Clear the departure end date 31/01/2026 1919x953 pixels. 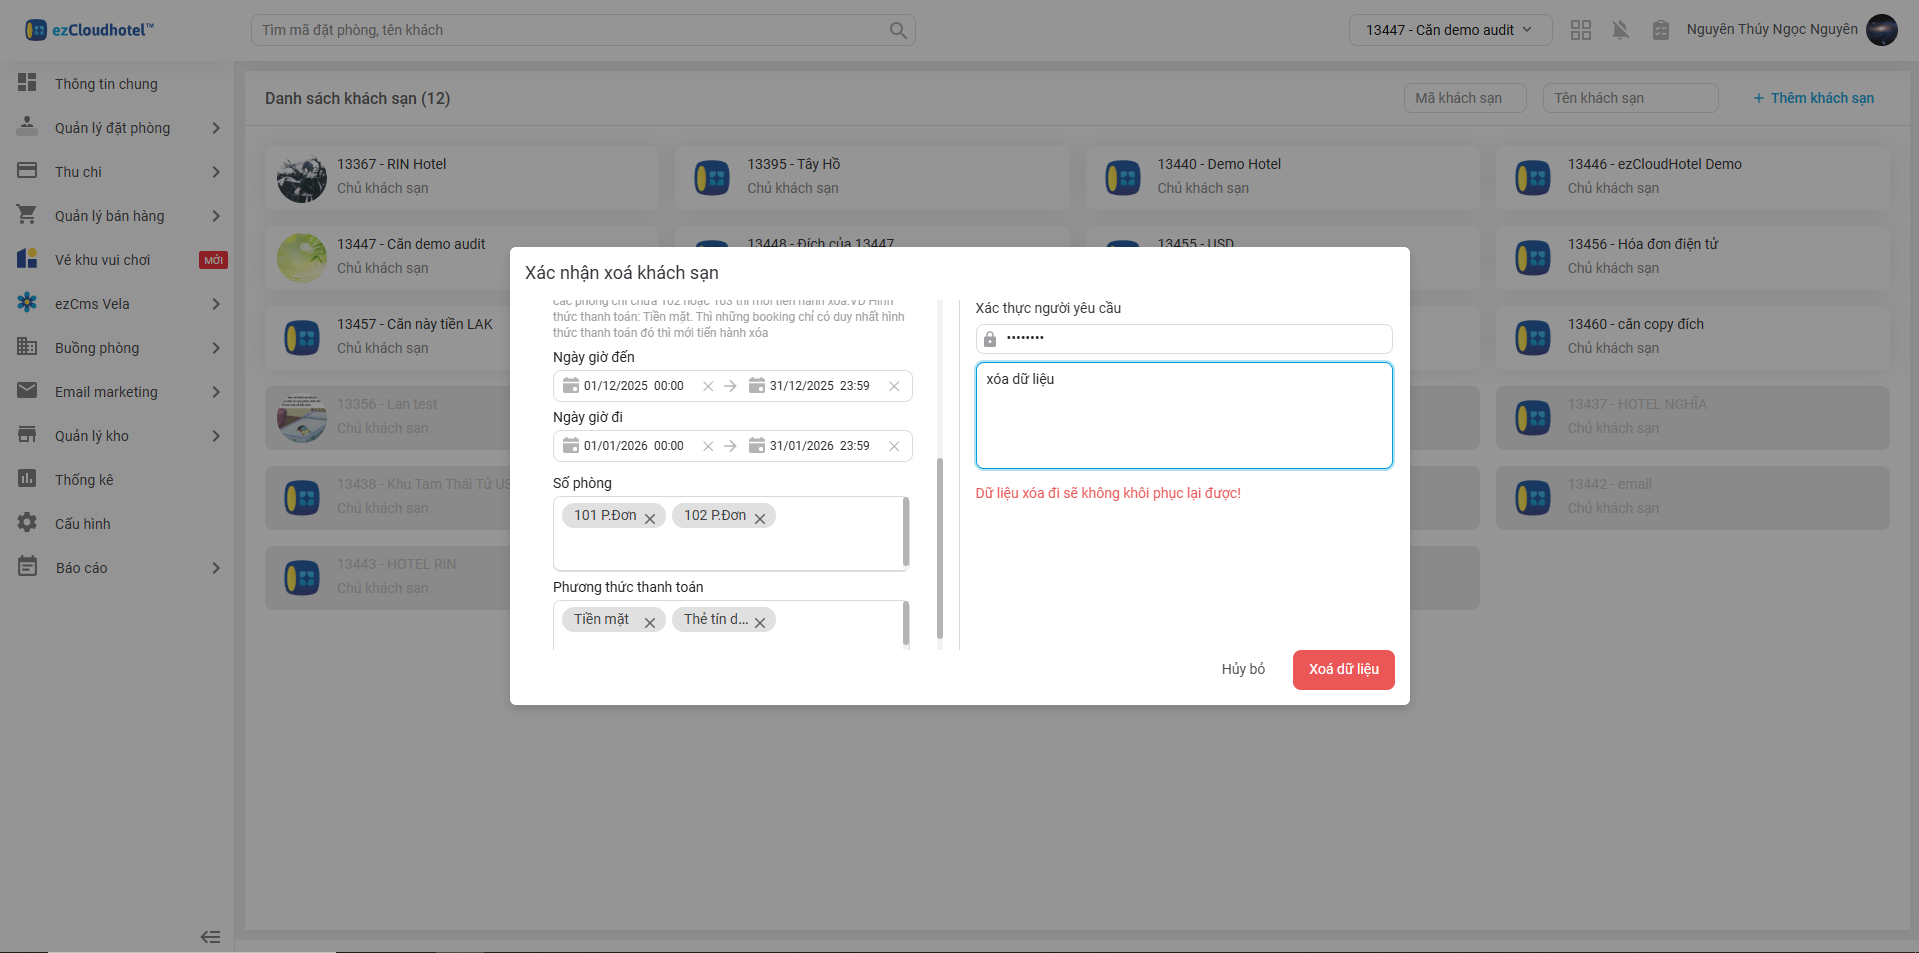894,446
